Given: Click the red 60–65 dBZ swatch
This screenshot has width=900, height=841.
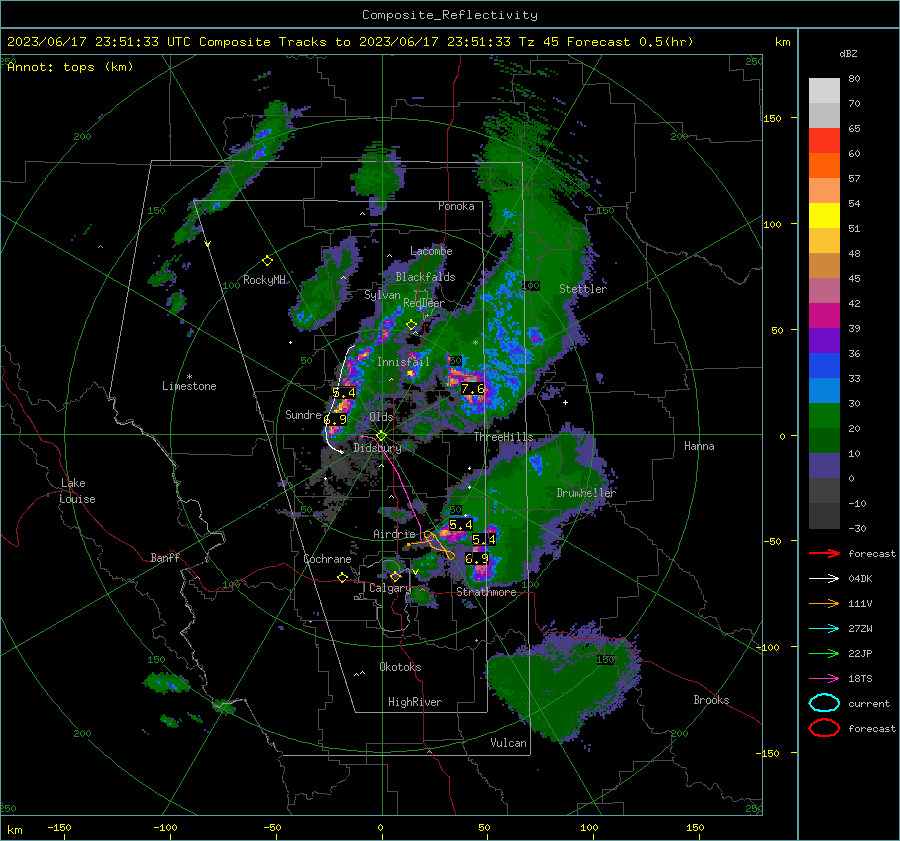Looking at the screenshot, I should 824,141.
